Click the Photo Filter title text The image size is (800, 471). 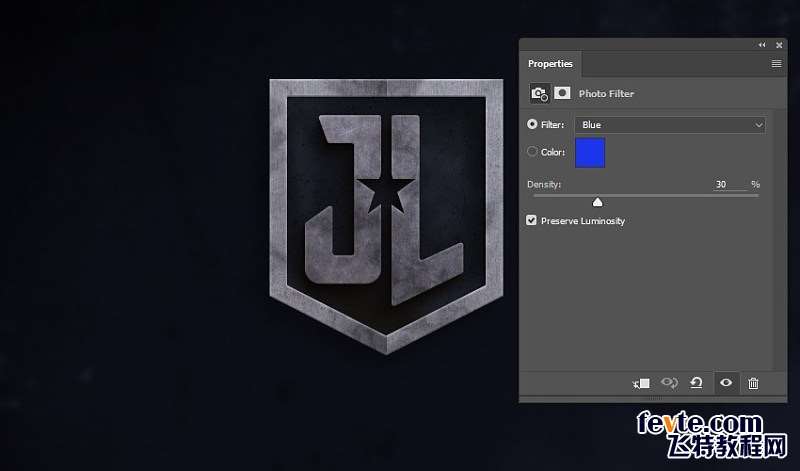606,94
